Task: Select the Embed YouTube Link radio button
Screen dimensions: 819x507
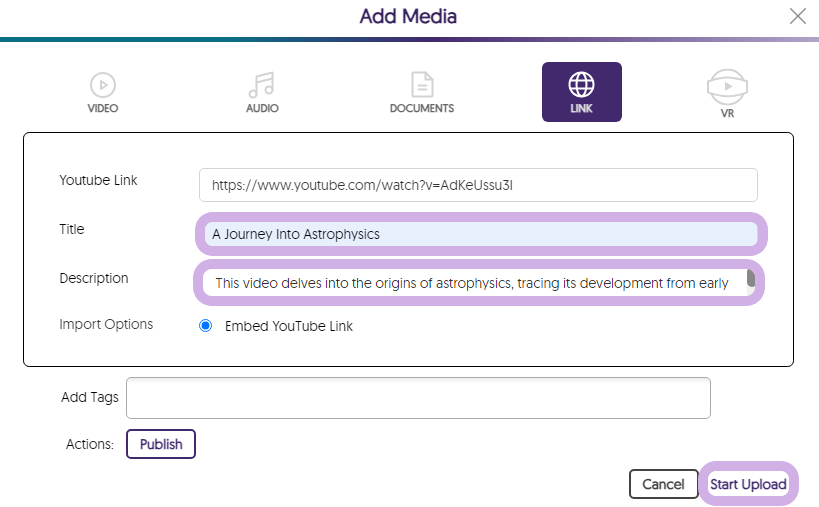Action: 206,326
